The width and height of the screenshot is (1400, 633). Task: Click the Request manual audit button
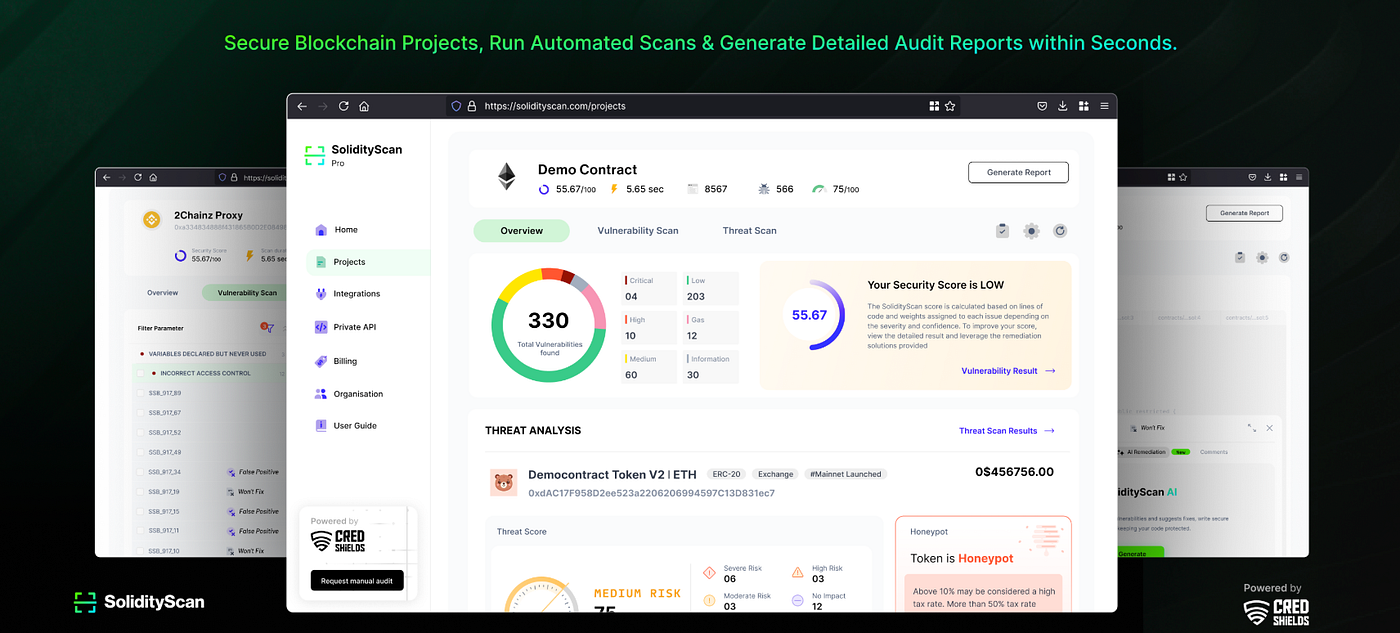(357, 580)
